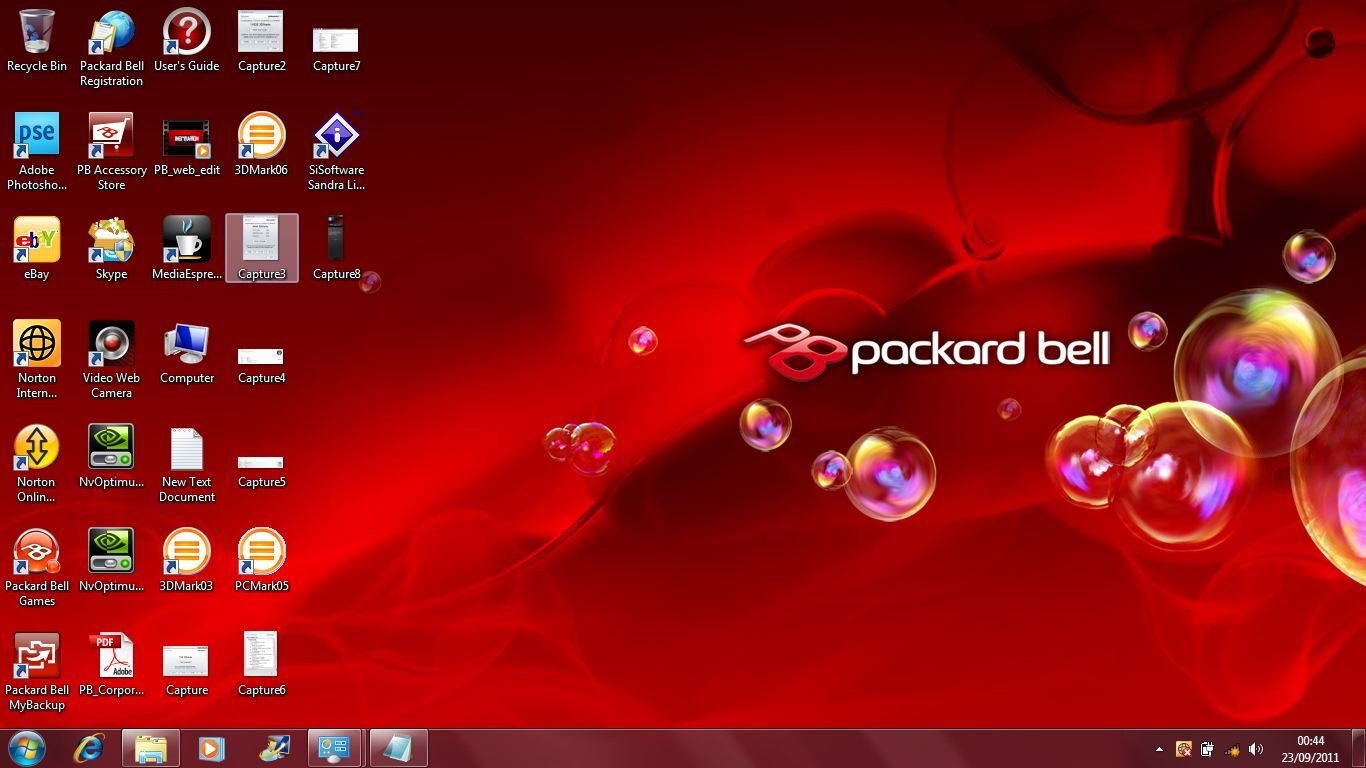Screen dimensions: 1366x768
Task: Open NvOptimus shortcut beside 3DMark03
Action: click(x=111, y=561)
